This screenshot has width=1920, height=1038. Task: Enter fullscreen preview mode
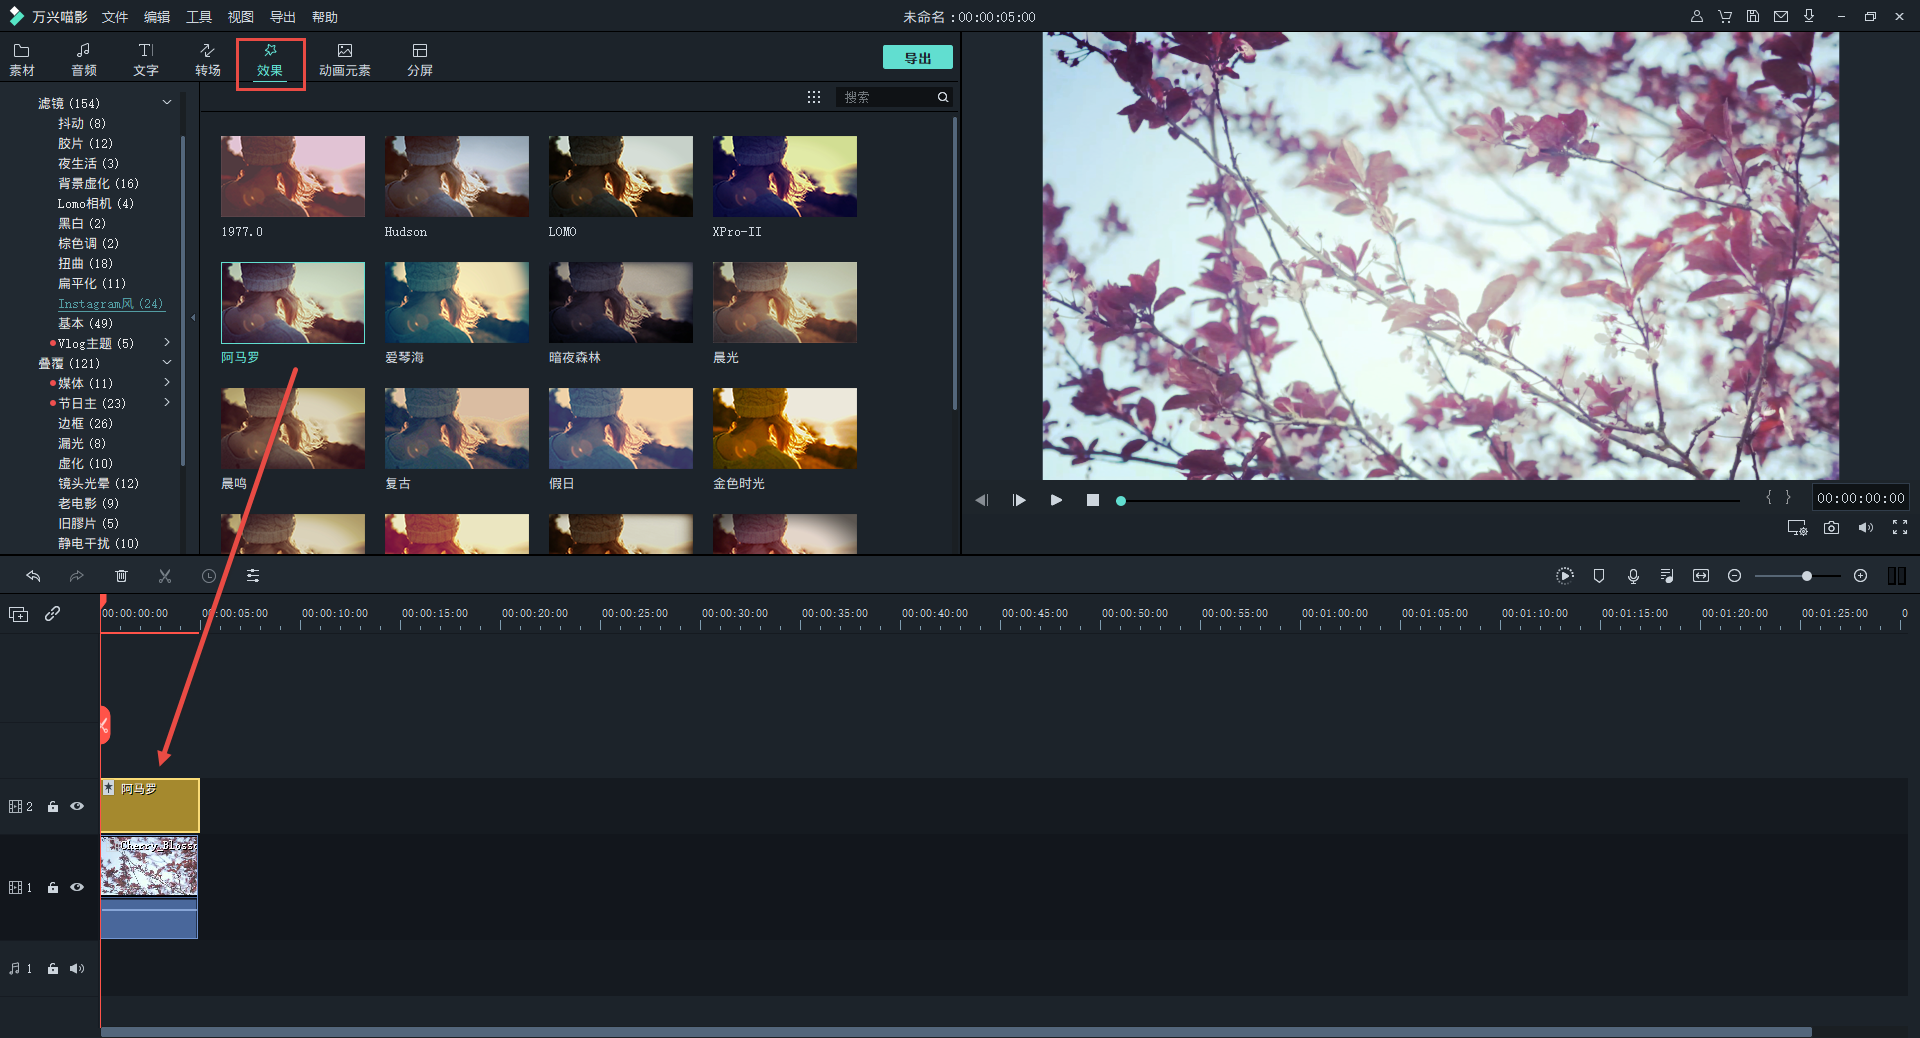[1900, 528]
